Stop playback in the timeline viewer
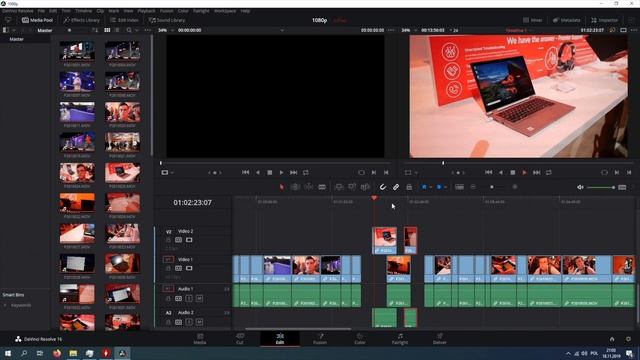This screenshot has width=640, height=360. (513, 173)
